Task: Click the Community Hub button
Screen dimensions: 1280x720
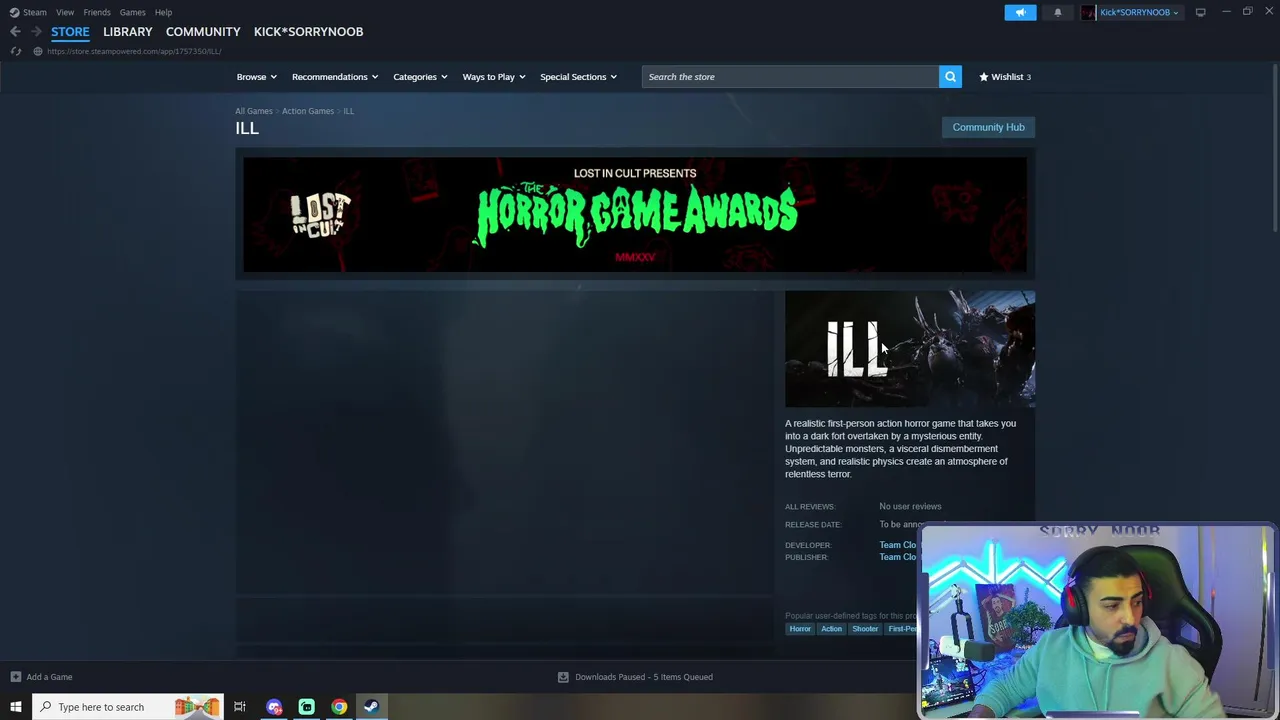Action: (988, 127)
